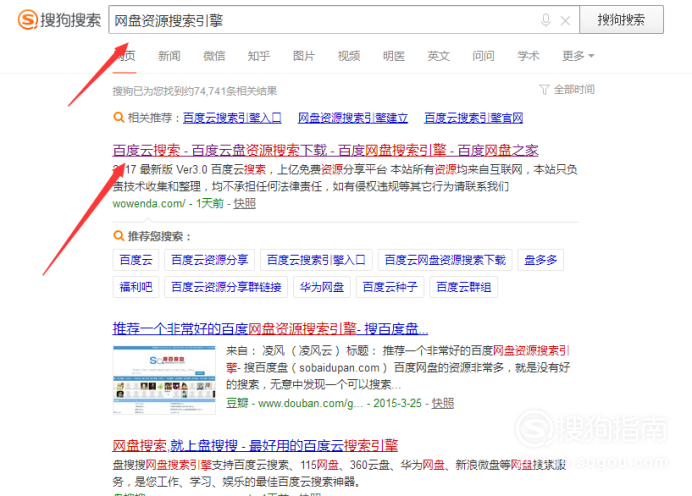Switch to the 新闻 tab
The image size is (692, 496).
(169, 56)
